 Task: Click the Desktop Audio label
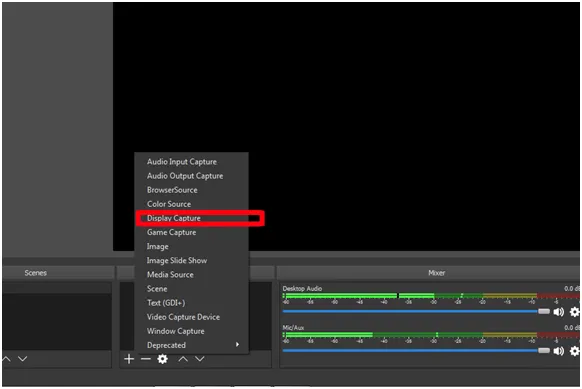tap(302, 288)
